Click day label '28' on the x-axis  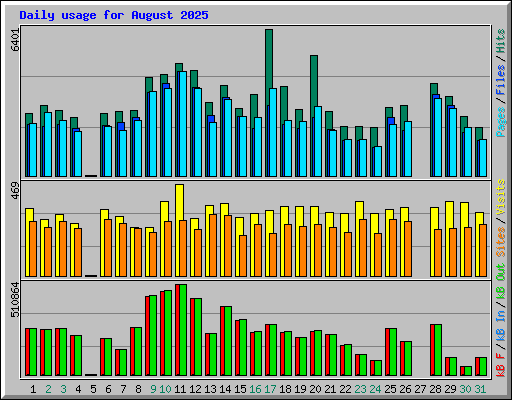[x=435, y=389]
